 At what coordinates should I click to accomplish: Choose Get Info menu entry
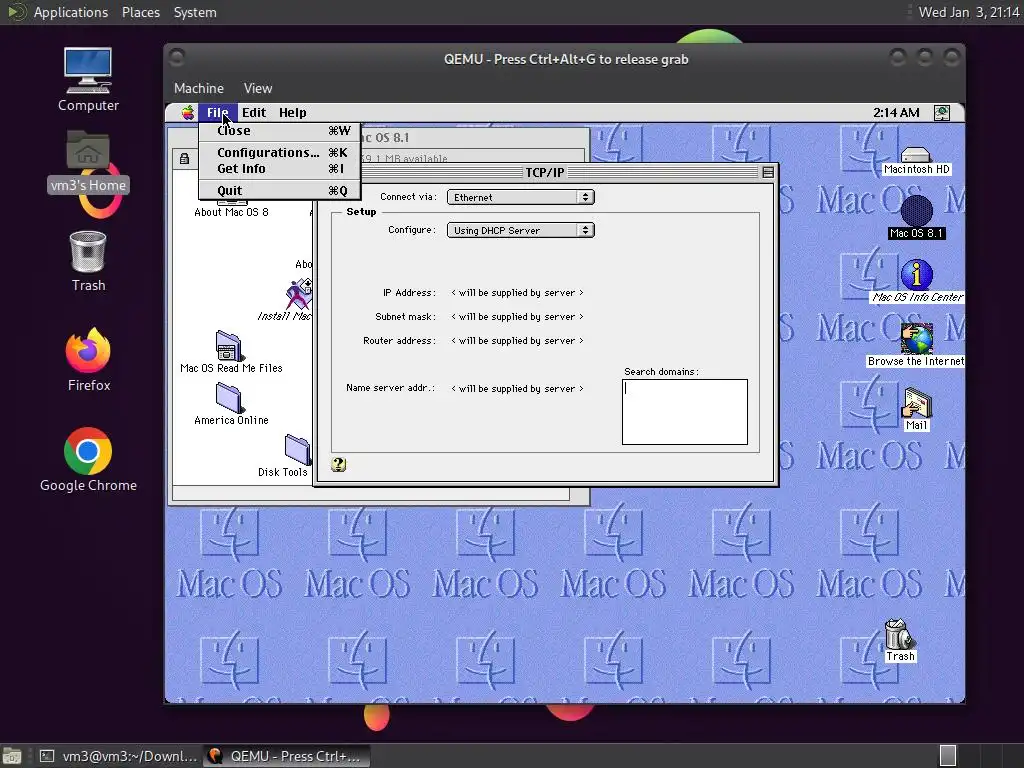(279, 168)
